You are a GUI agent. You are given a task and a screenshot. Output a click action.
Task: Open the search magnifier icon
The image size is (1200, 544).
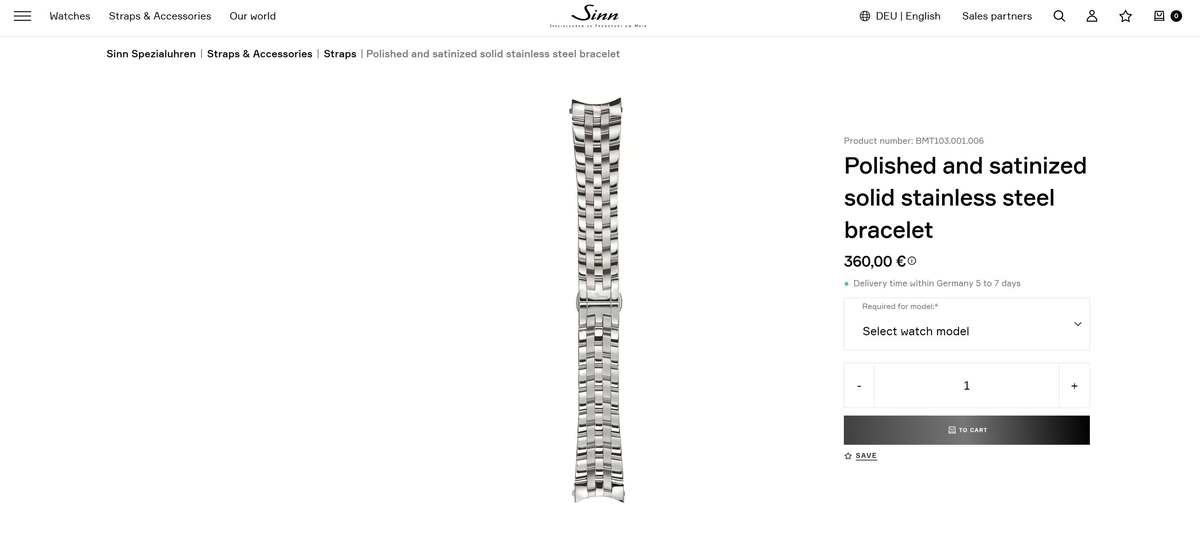(x=1059, y=16)
